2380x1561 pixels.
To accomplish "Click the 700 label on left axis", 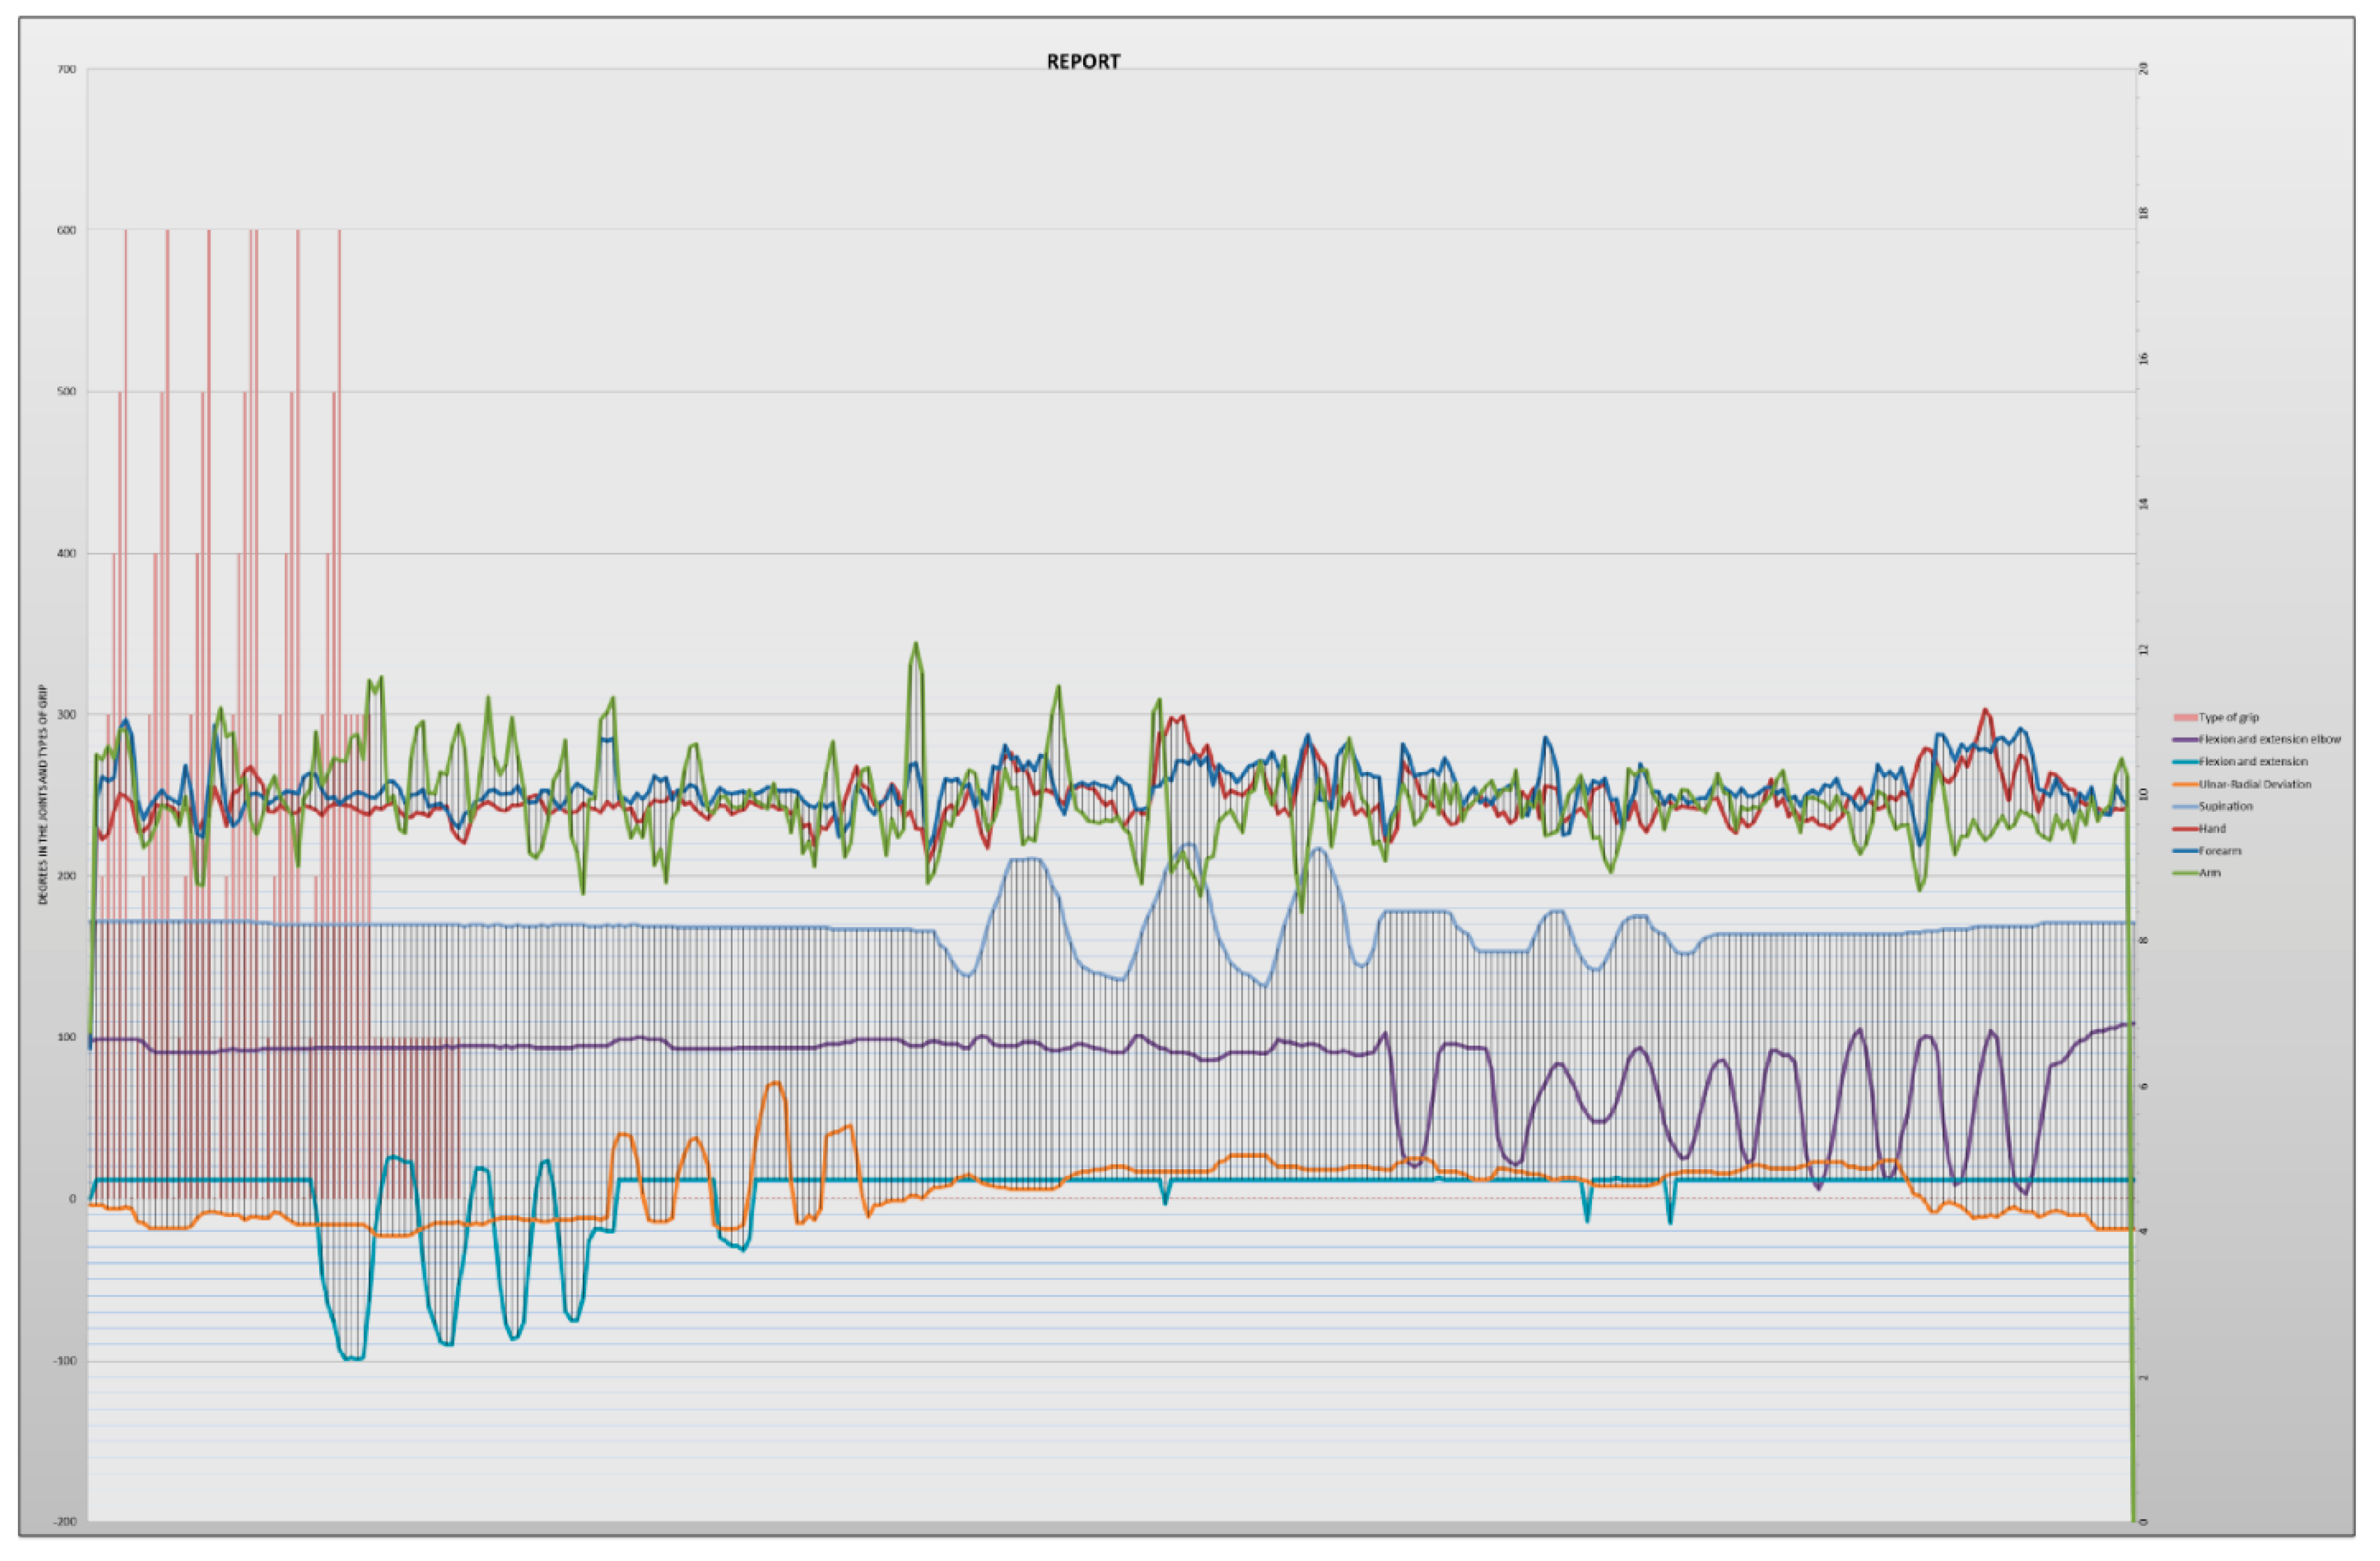I will pyautogui.click(x=66, y=69).
